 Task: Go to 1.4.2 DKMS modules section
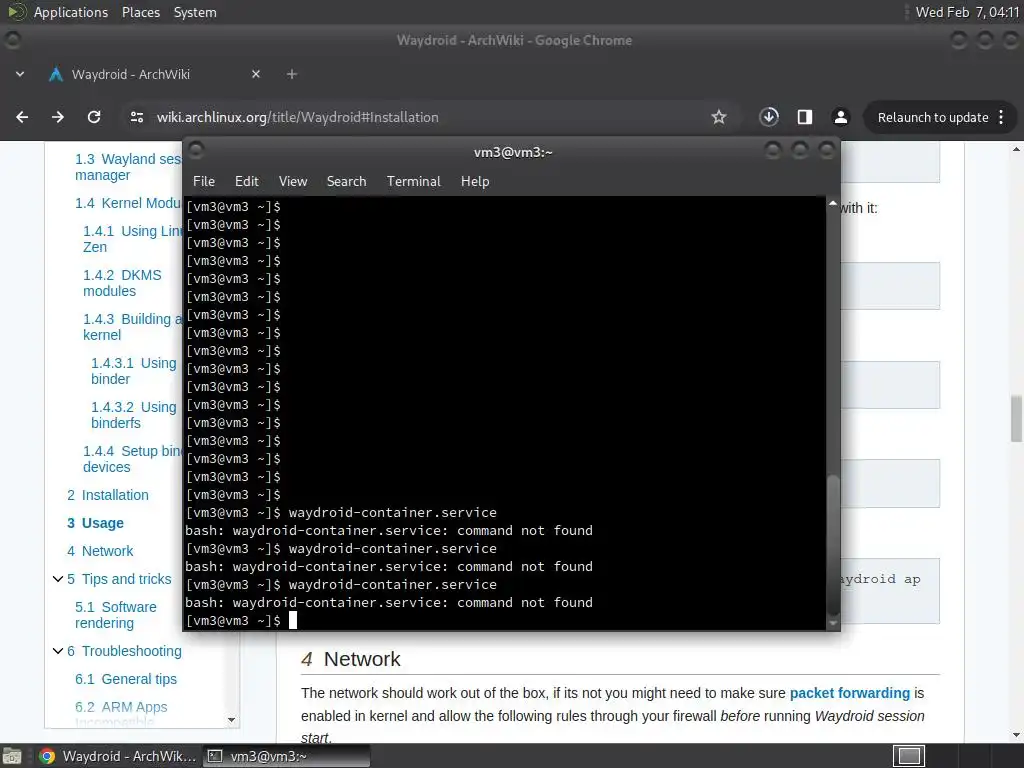(x=122, y=283)
